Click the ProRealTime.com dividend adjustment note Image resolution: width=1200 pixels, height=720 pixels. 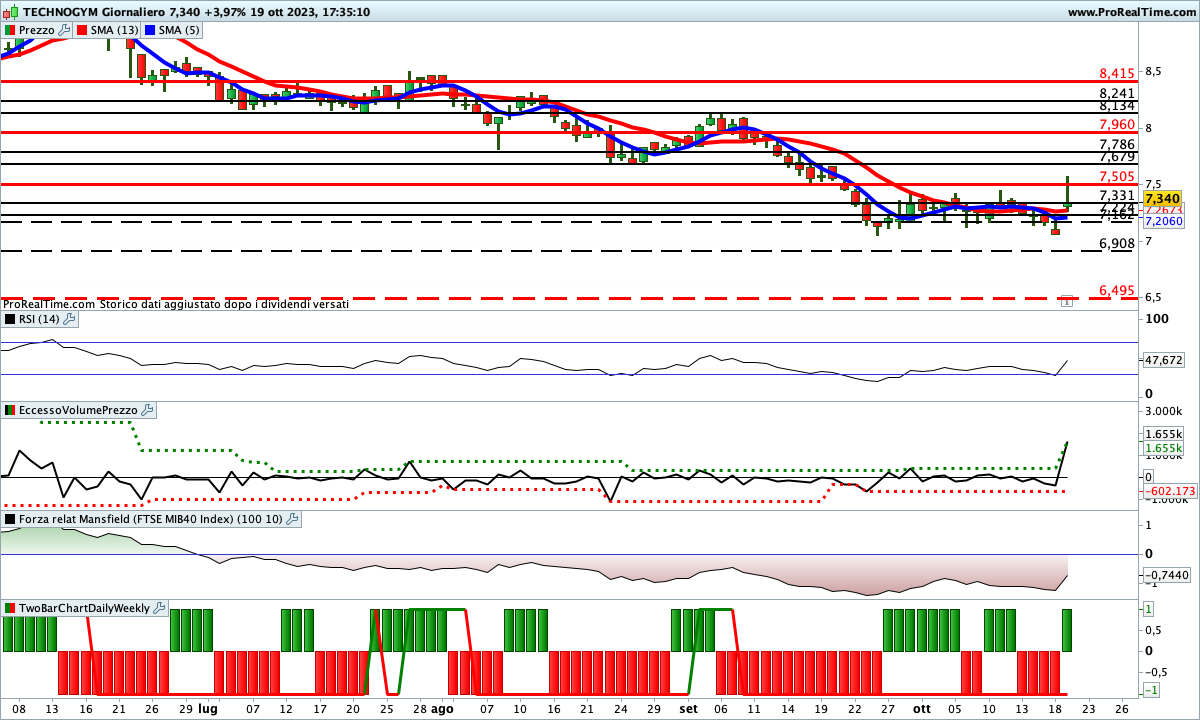click(176, 303)
